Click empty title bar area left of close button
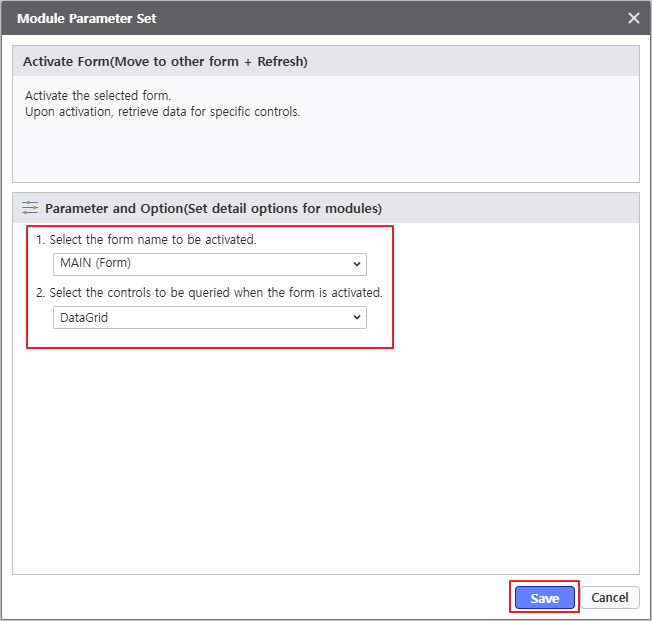The height and width of the screenshot is (621, 652). click(400, 18)
